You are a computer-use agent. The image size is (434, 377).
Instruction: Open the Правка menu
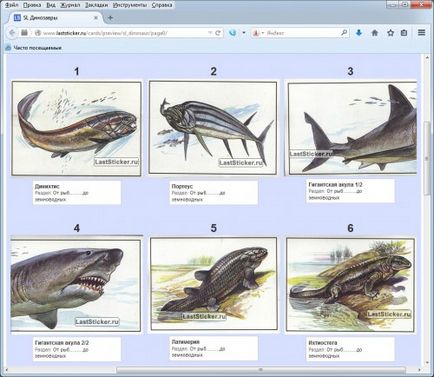[32, 5]
